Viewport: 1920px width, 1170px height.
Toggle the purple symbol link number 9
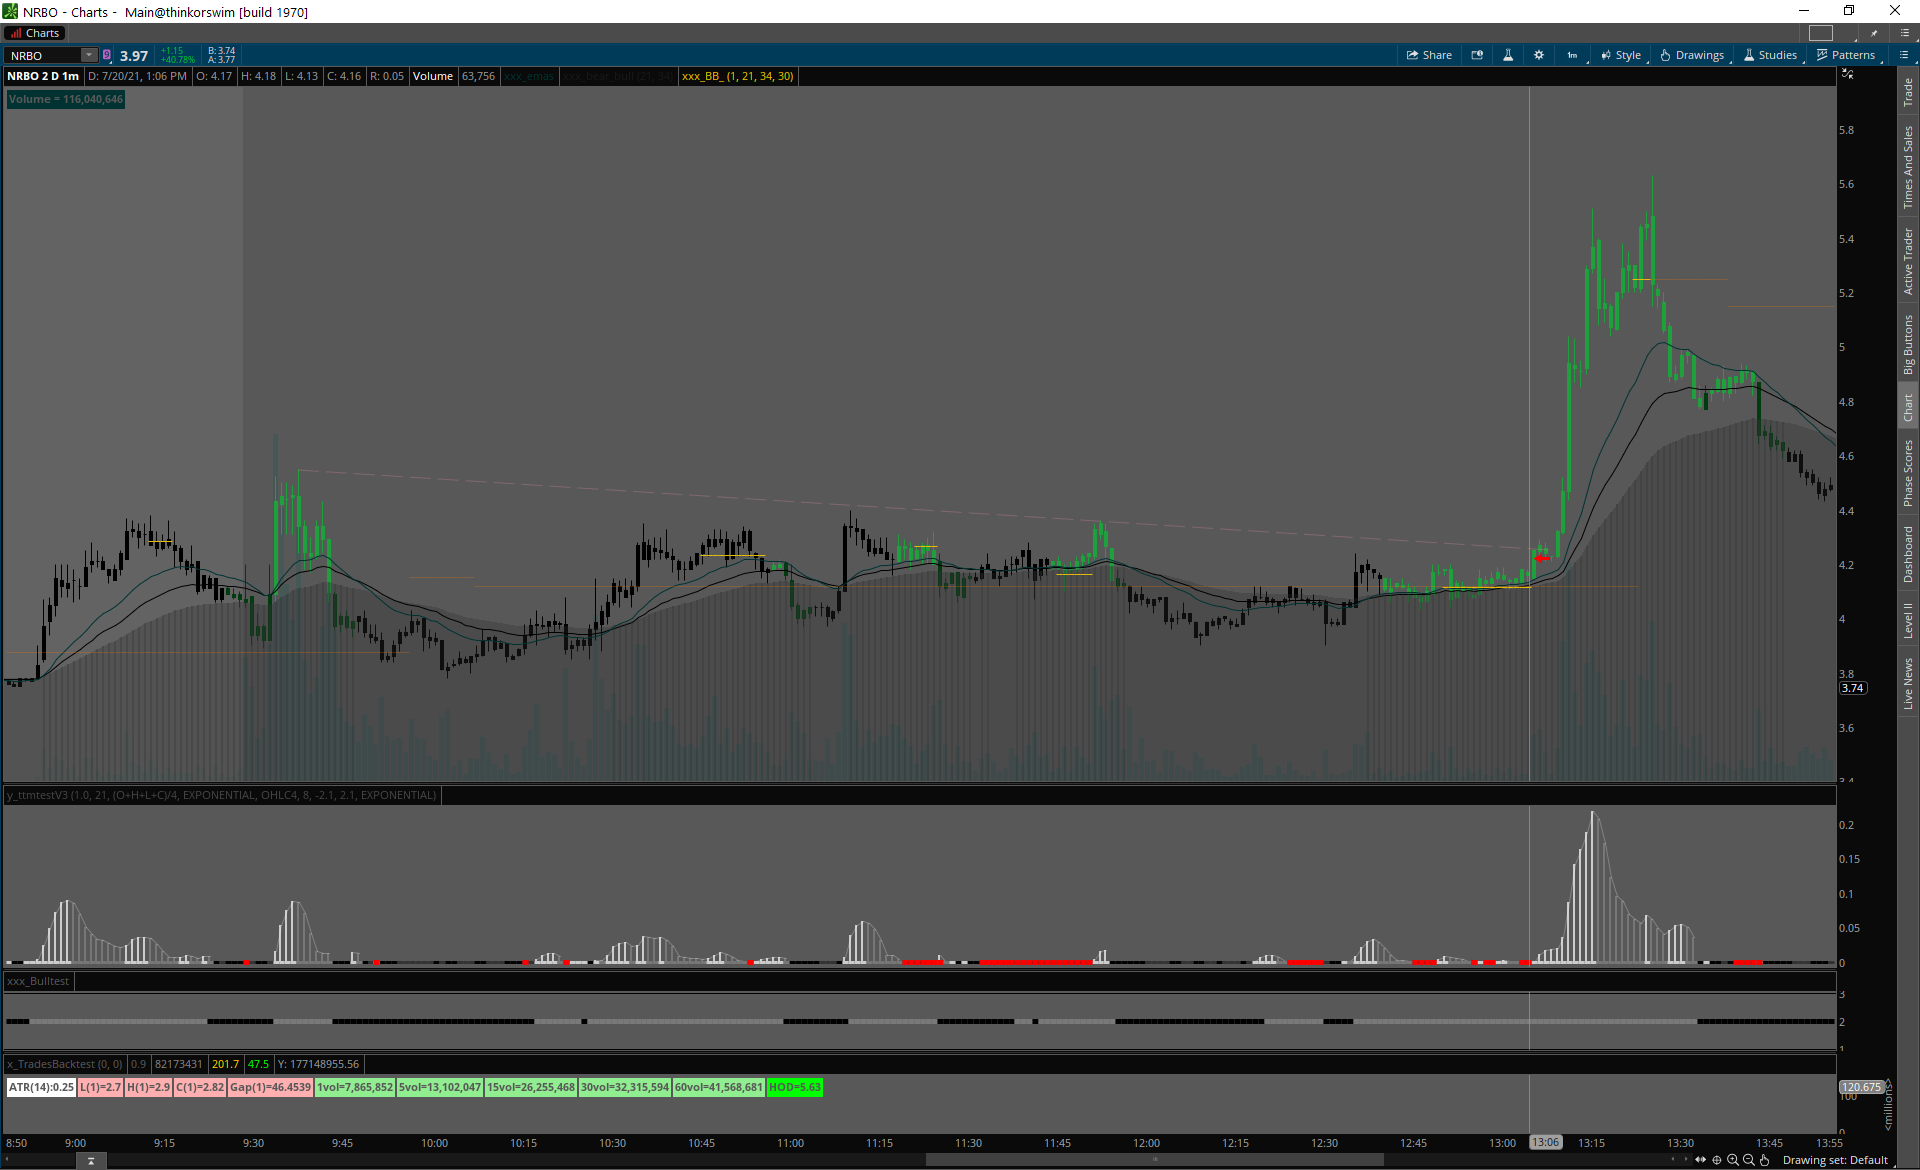tap(107, 56)
